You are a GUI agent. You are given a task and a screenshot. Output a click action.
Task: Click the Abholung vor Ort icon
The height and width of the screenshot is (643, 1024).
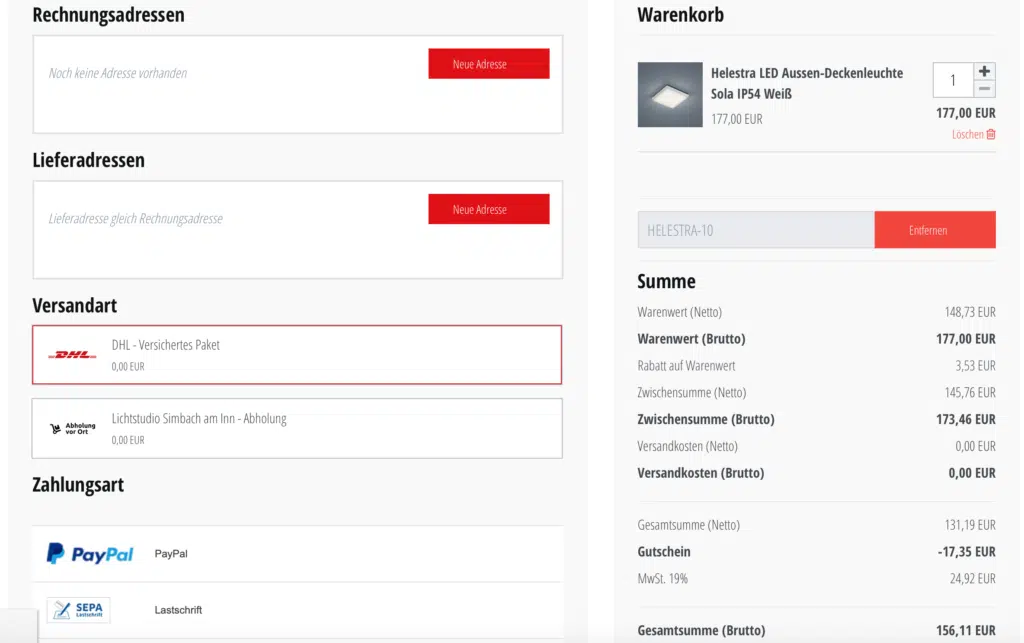tap(72, 428)
